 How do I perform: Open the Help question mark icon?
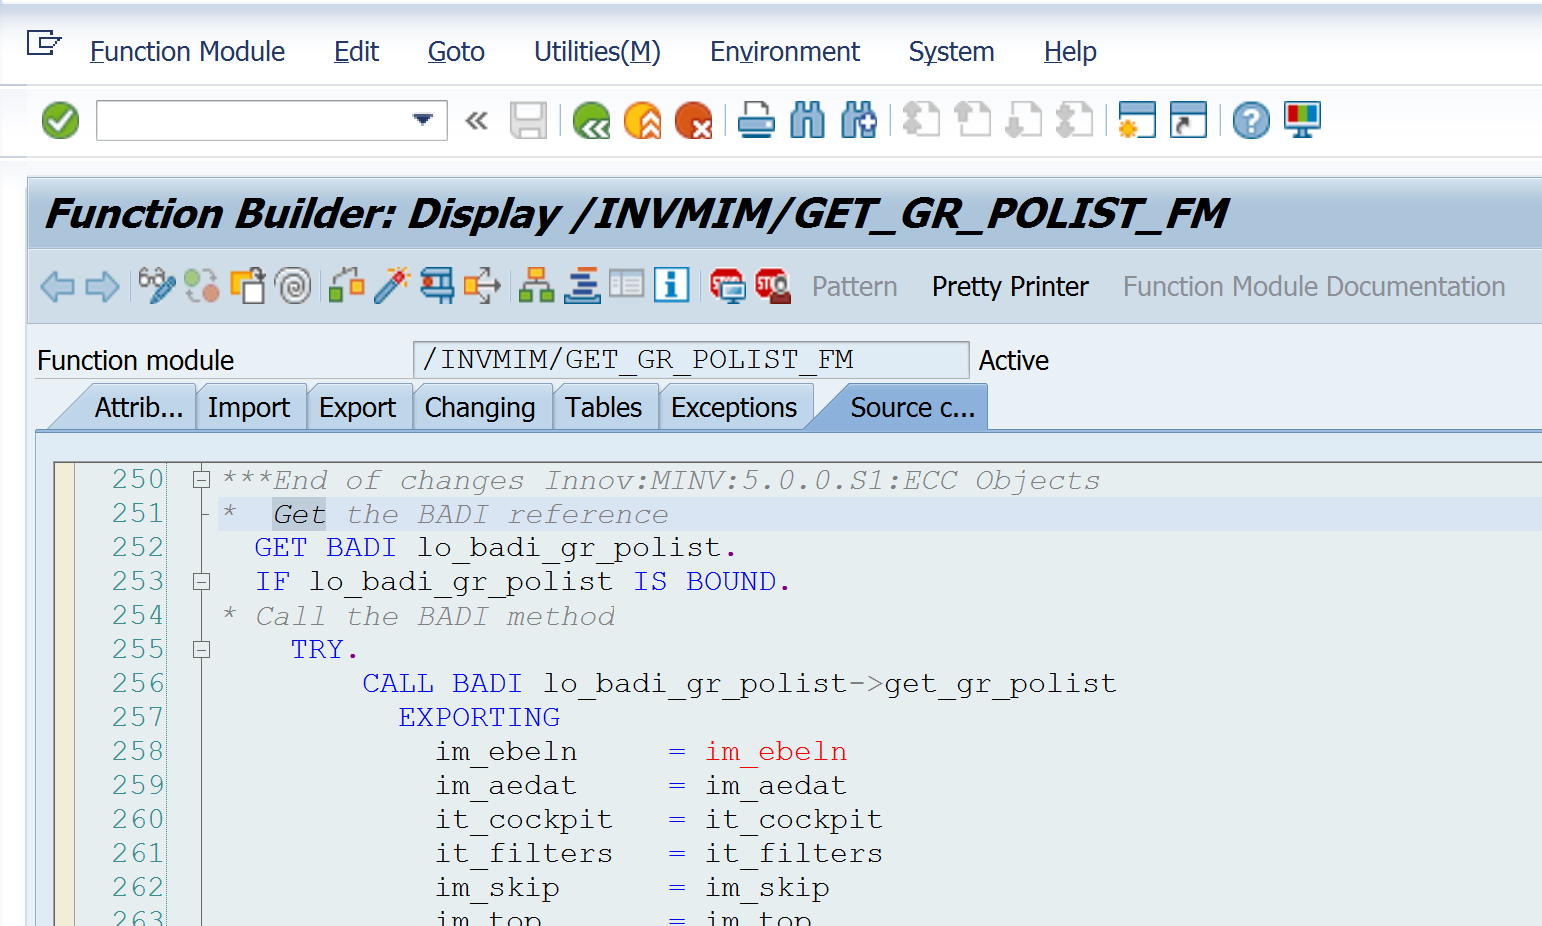coord(1250,121)
